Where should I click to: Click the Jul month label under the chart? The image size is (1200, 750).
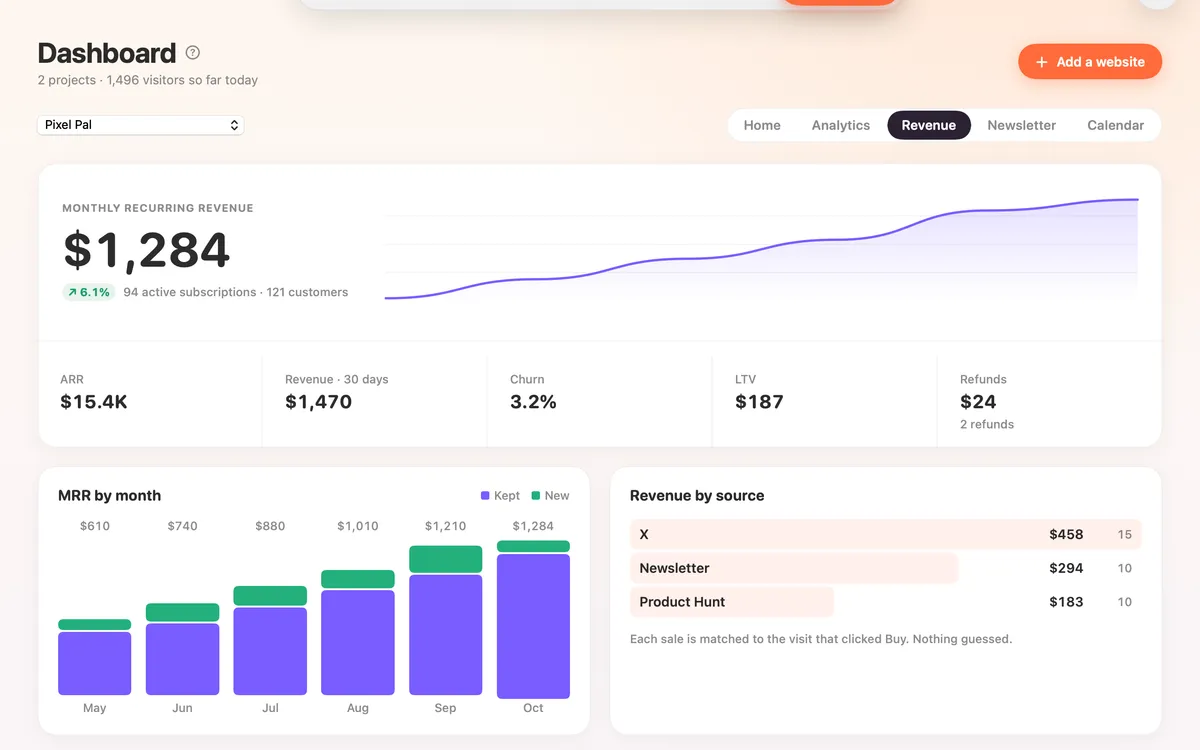pos(270,708)
